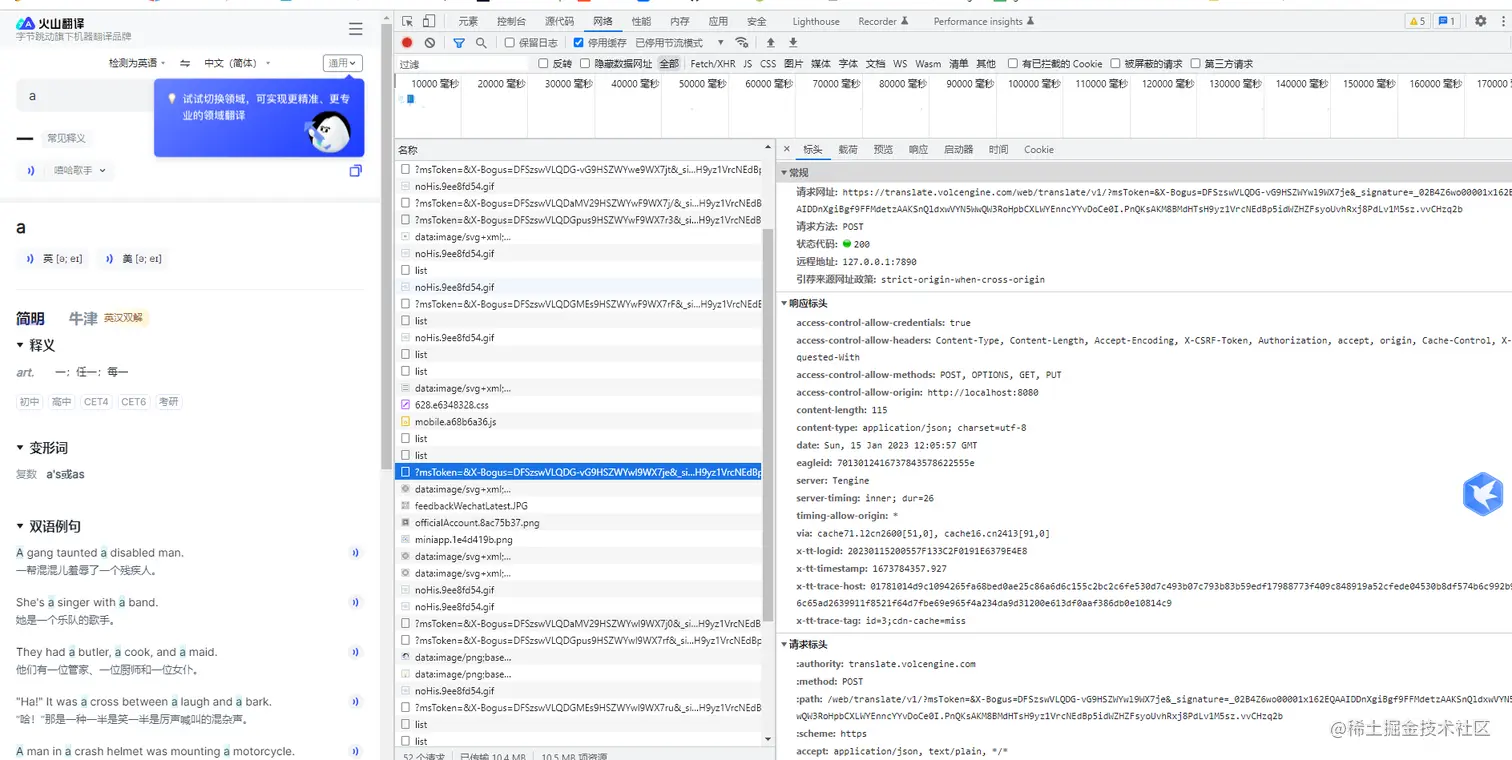
Task: Switch to the 载荷 request tab
Action: (848, 149)
